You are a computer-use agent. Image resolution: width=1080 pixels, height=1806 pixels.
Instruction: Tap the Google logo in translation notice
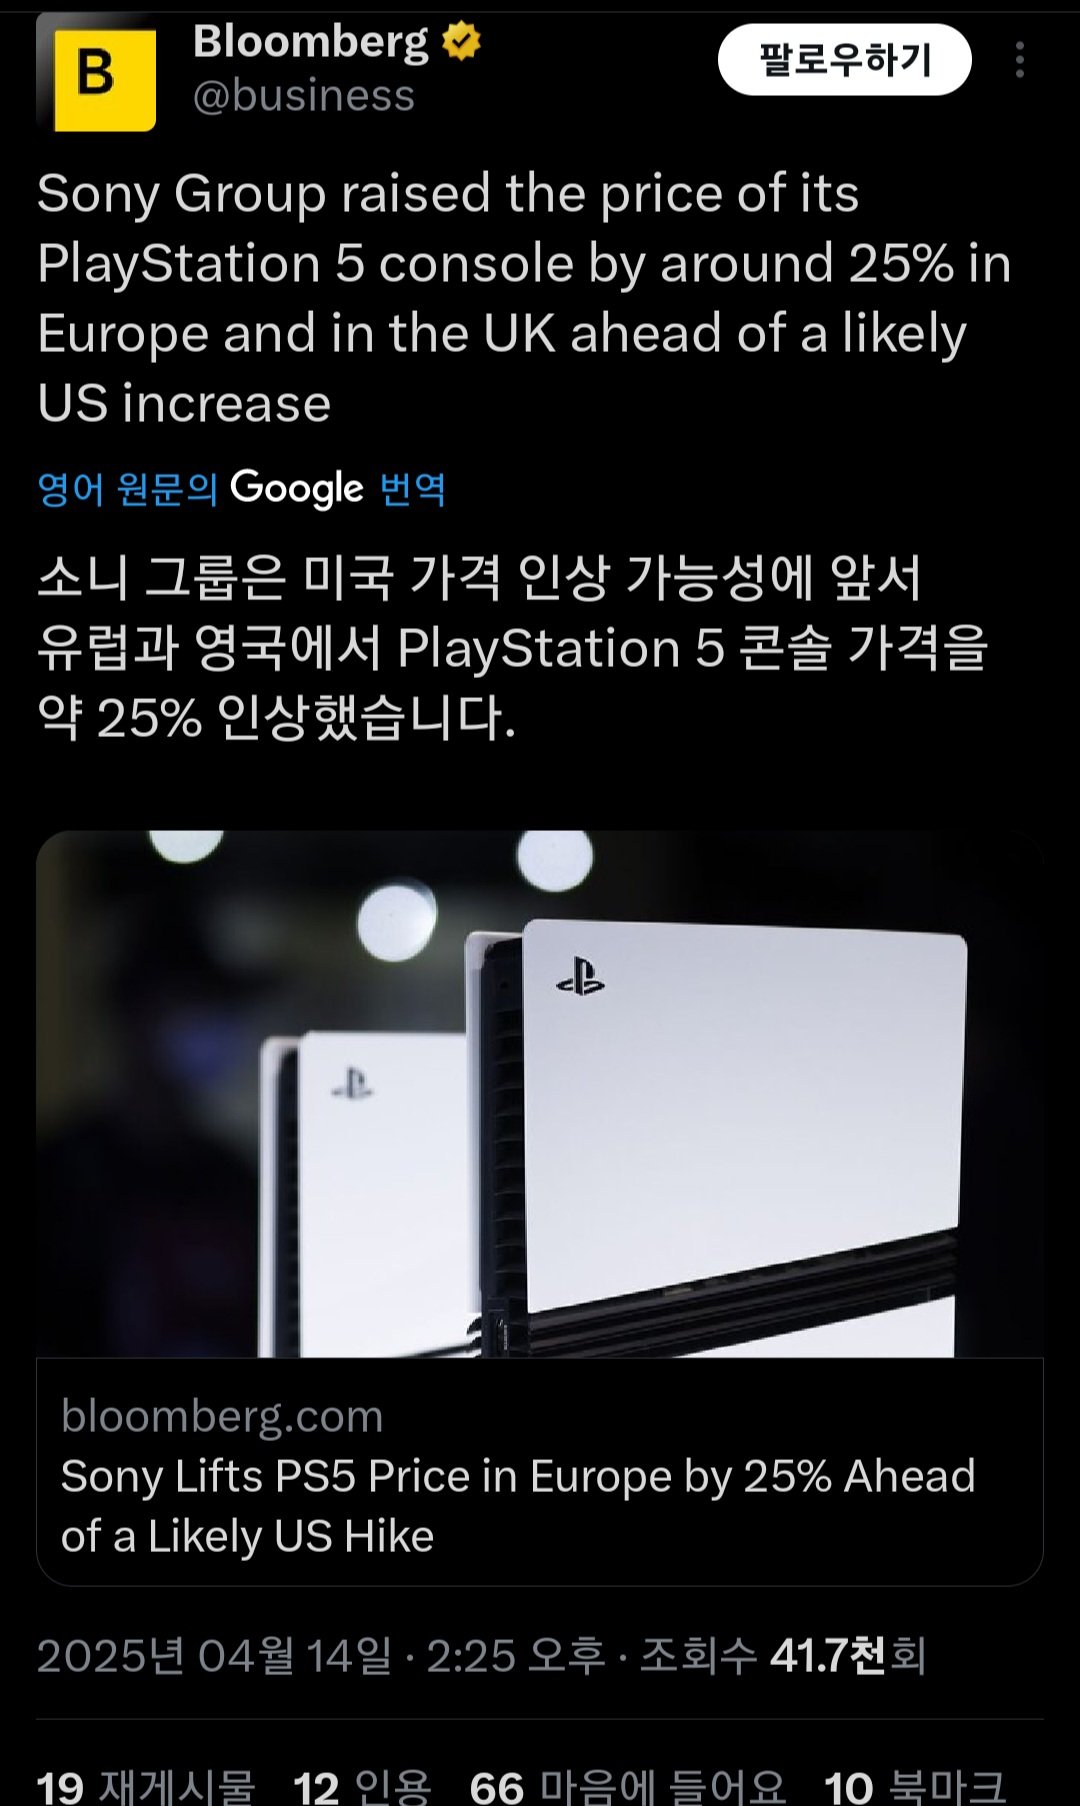297,489
